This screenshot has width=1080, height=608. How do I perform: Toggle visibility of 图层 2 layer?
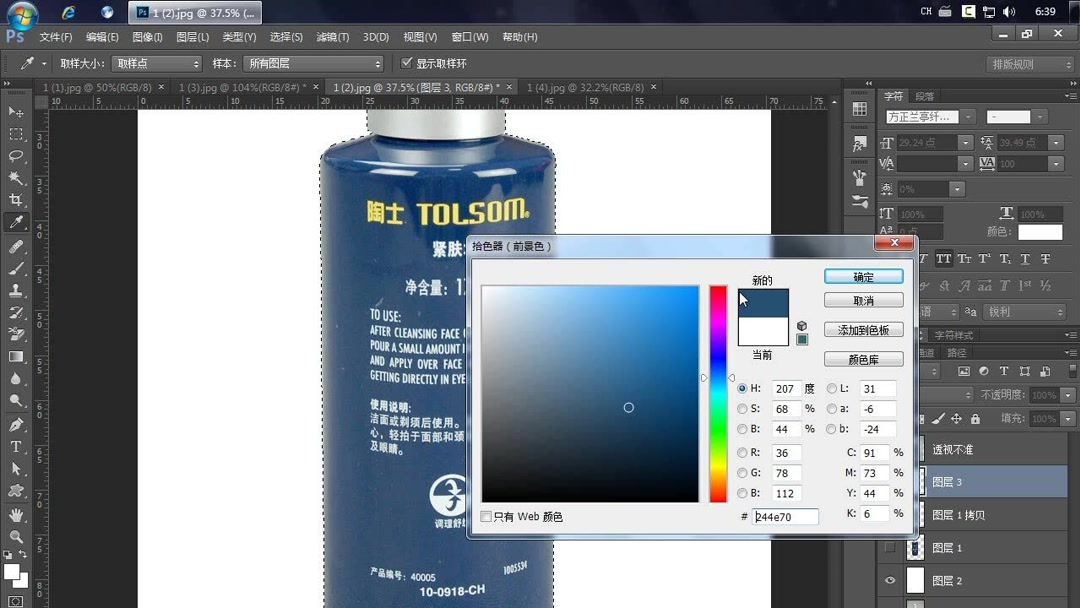tap(890, 580)
